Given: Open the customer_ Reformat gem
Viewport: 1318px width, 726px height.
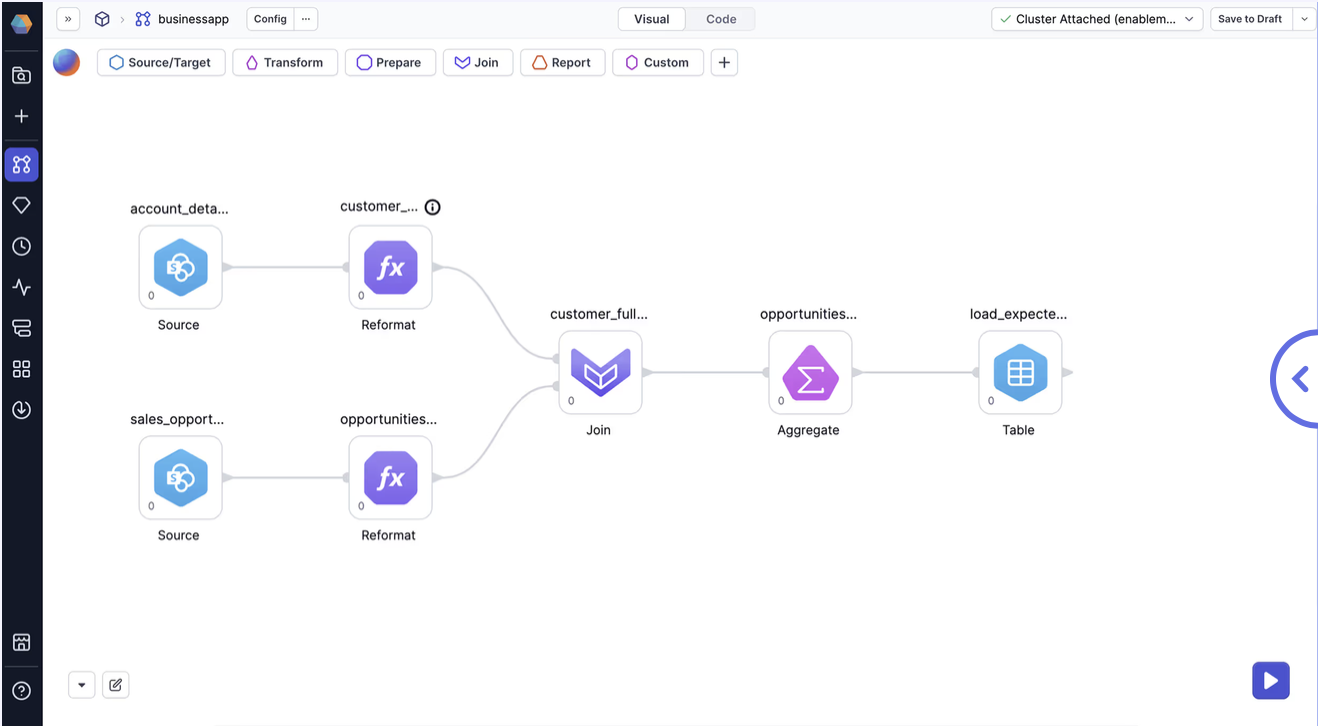Looking at the screenshot, I should coord(390,268).
